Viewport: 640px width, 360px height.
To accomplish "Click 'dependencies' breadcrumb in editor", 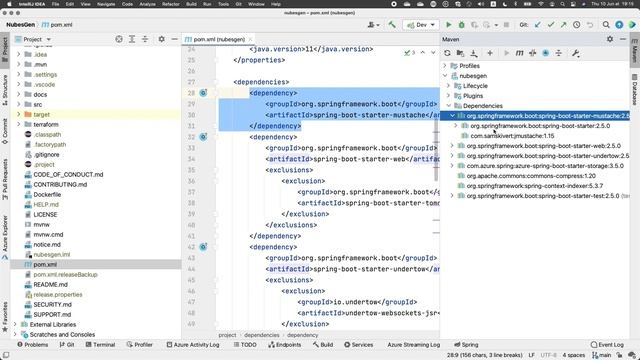I will 262,335.
